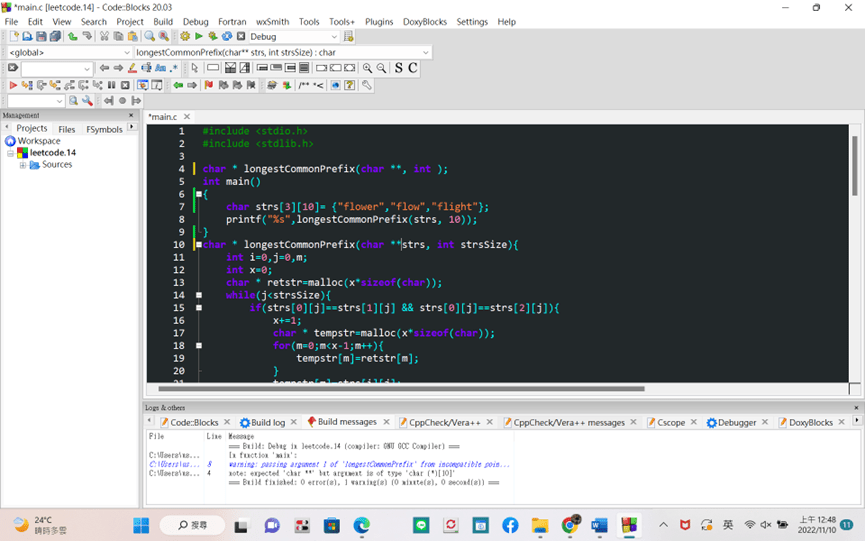
Task: Click the Cut scissors icon
Action: pos(104,37)
